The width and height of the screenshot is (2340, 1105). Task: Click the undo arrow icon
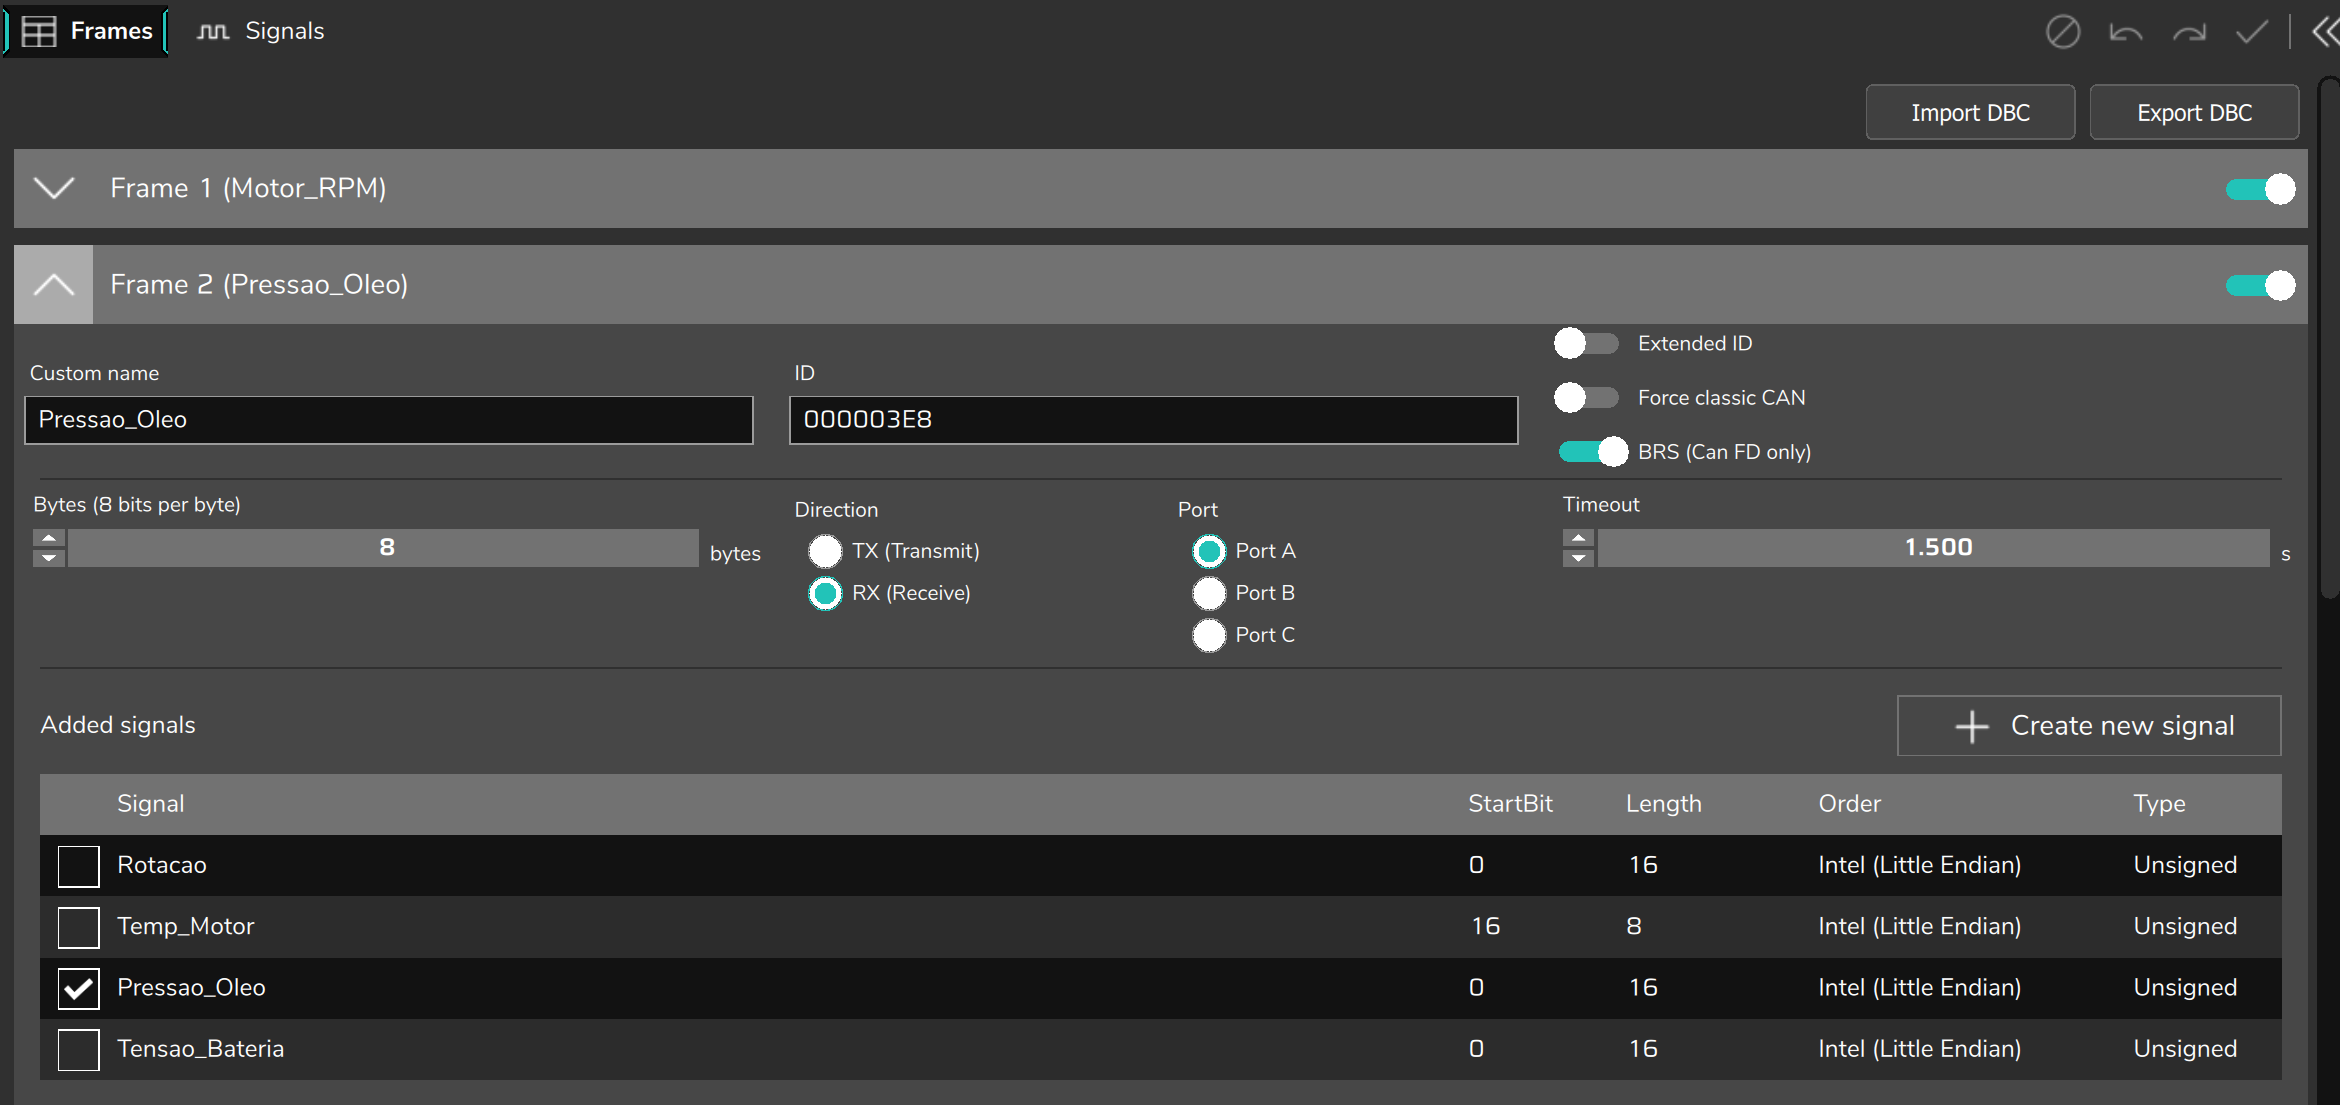point(2125,33)
